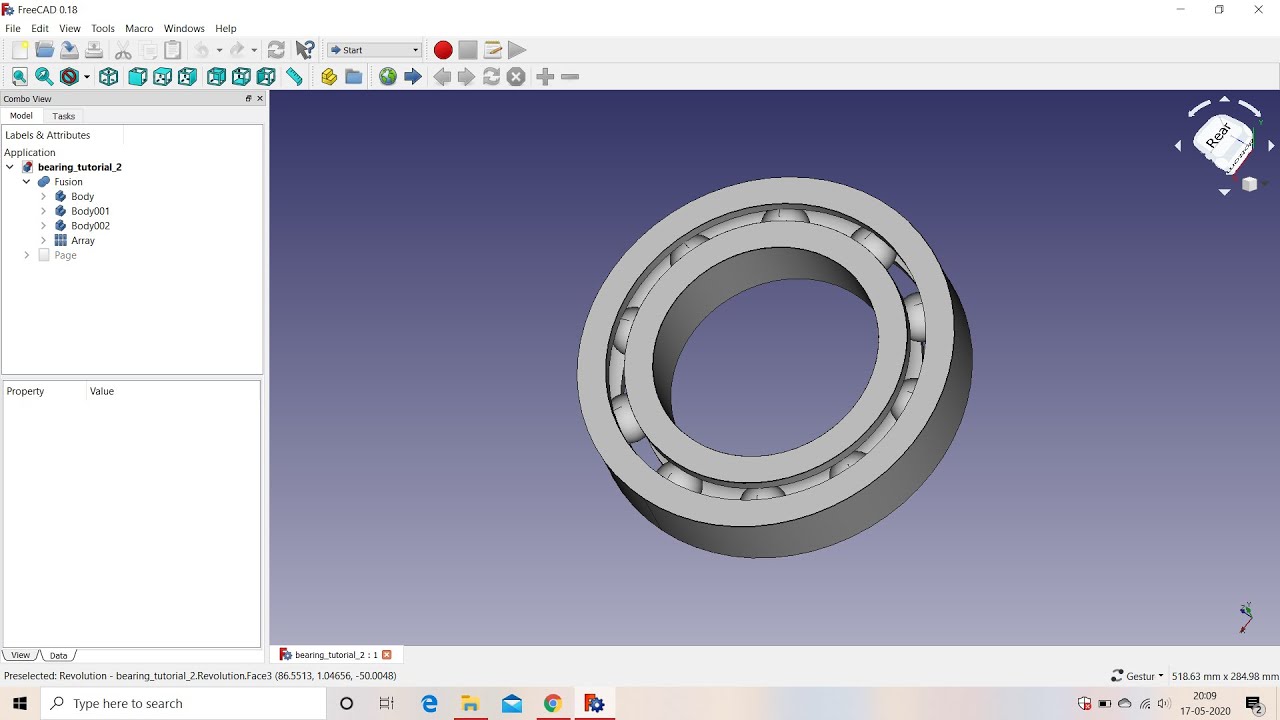Expand the Body tree node
Screen dimensions: 1280x720
point(43,197)
